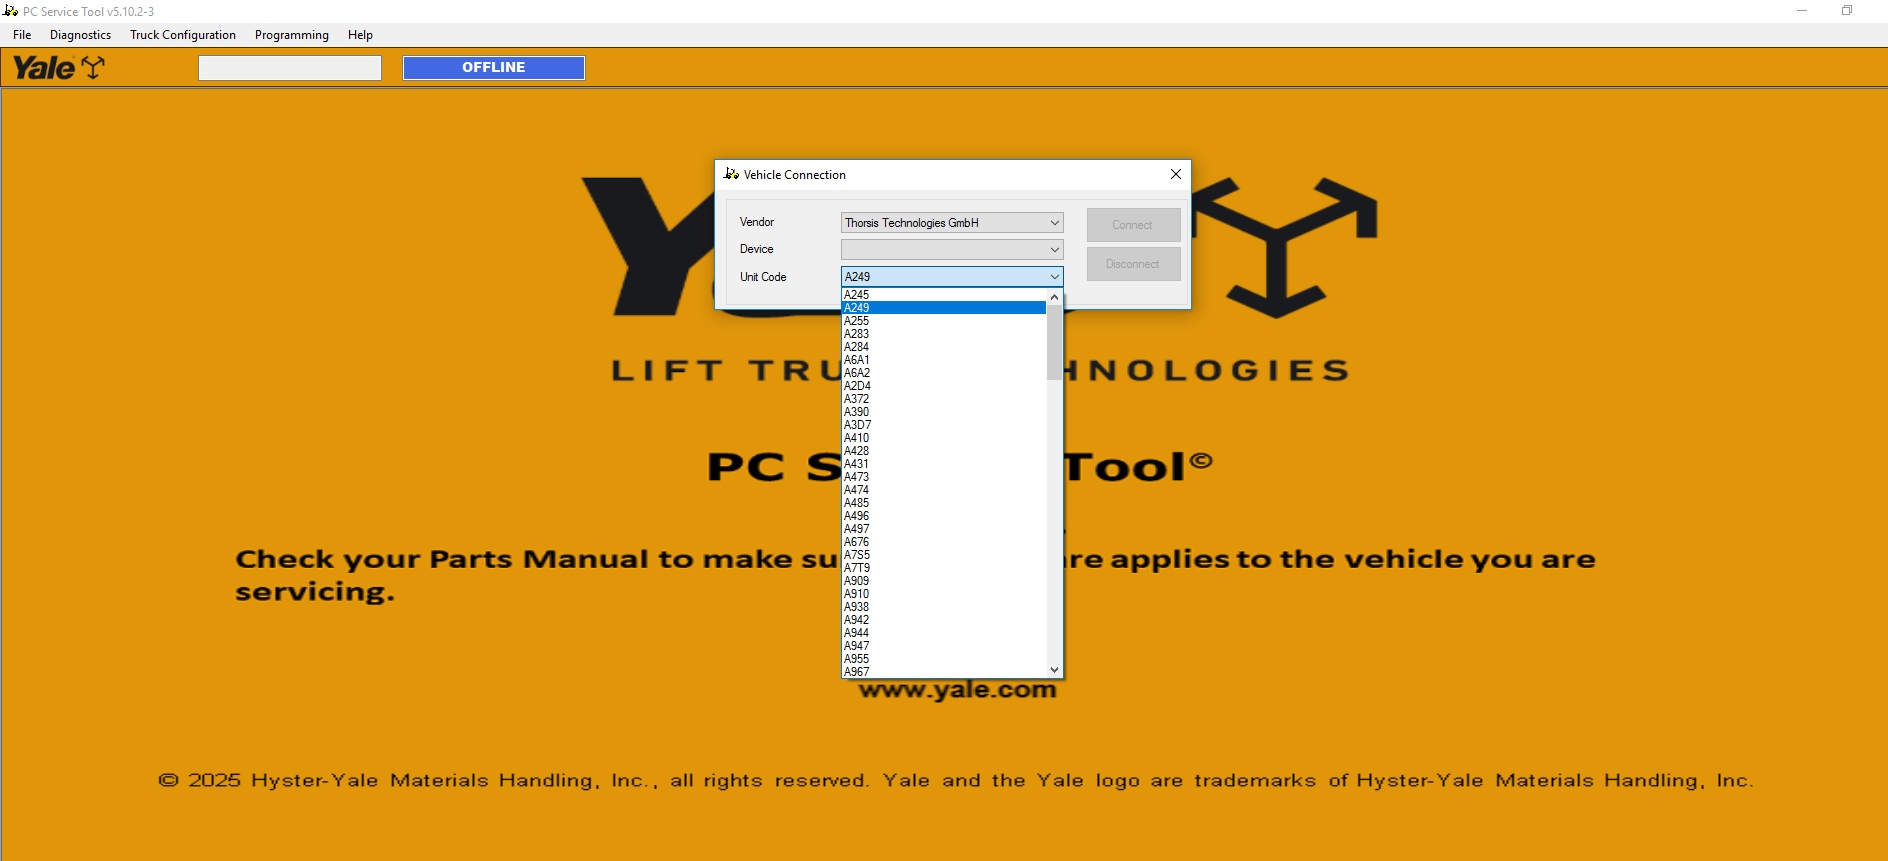The width and height of the screenshot is (1888, 861).
Task: Select unit code A909
Action: 944,581
